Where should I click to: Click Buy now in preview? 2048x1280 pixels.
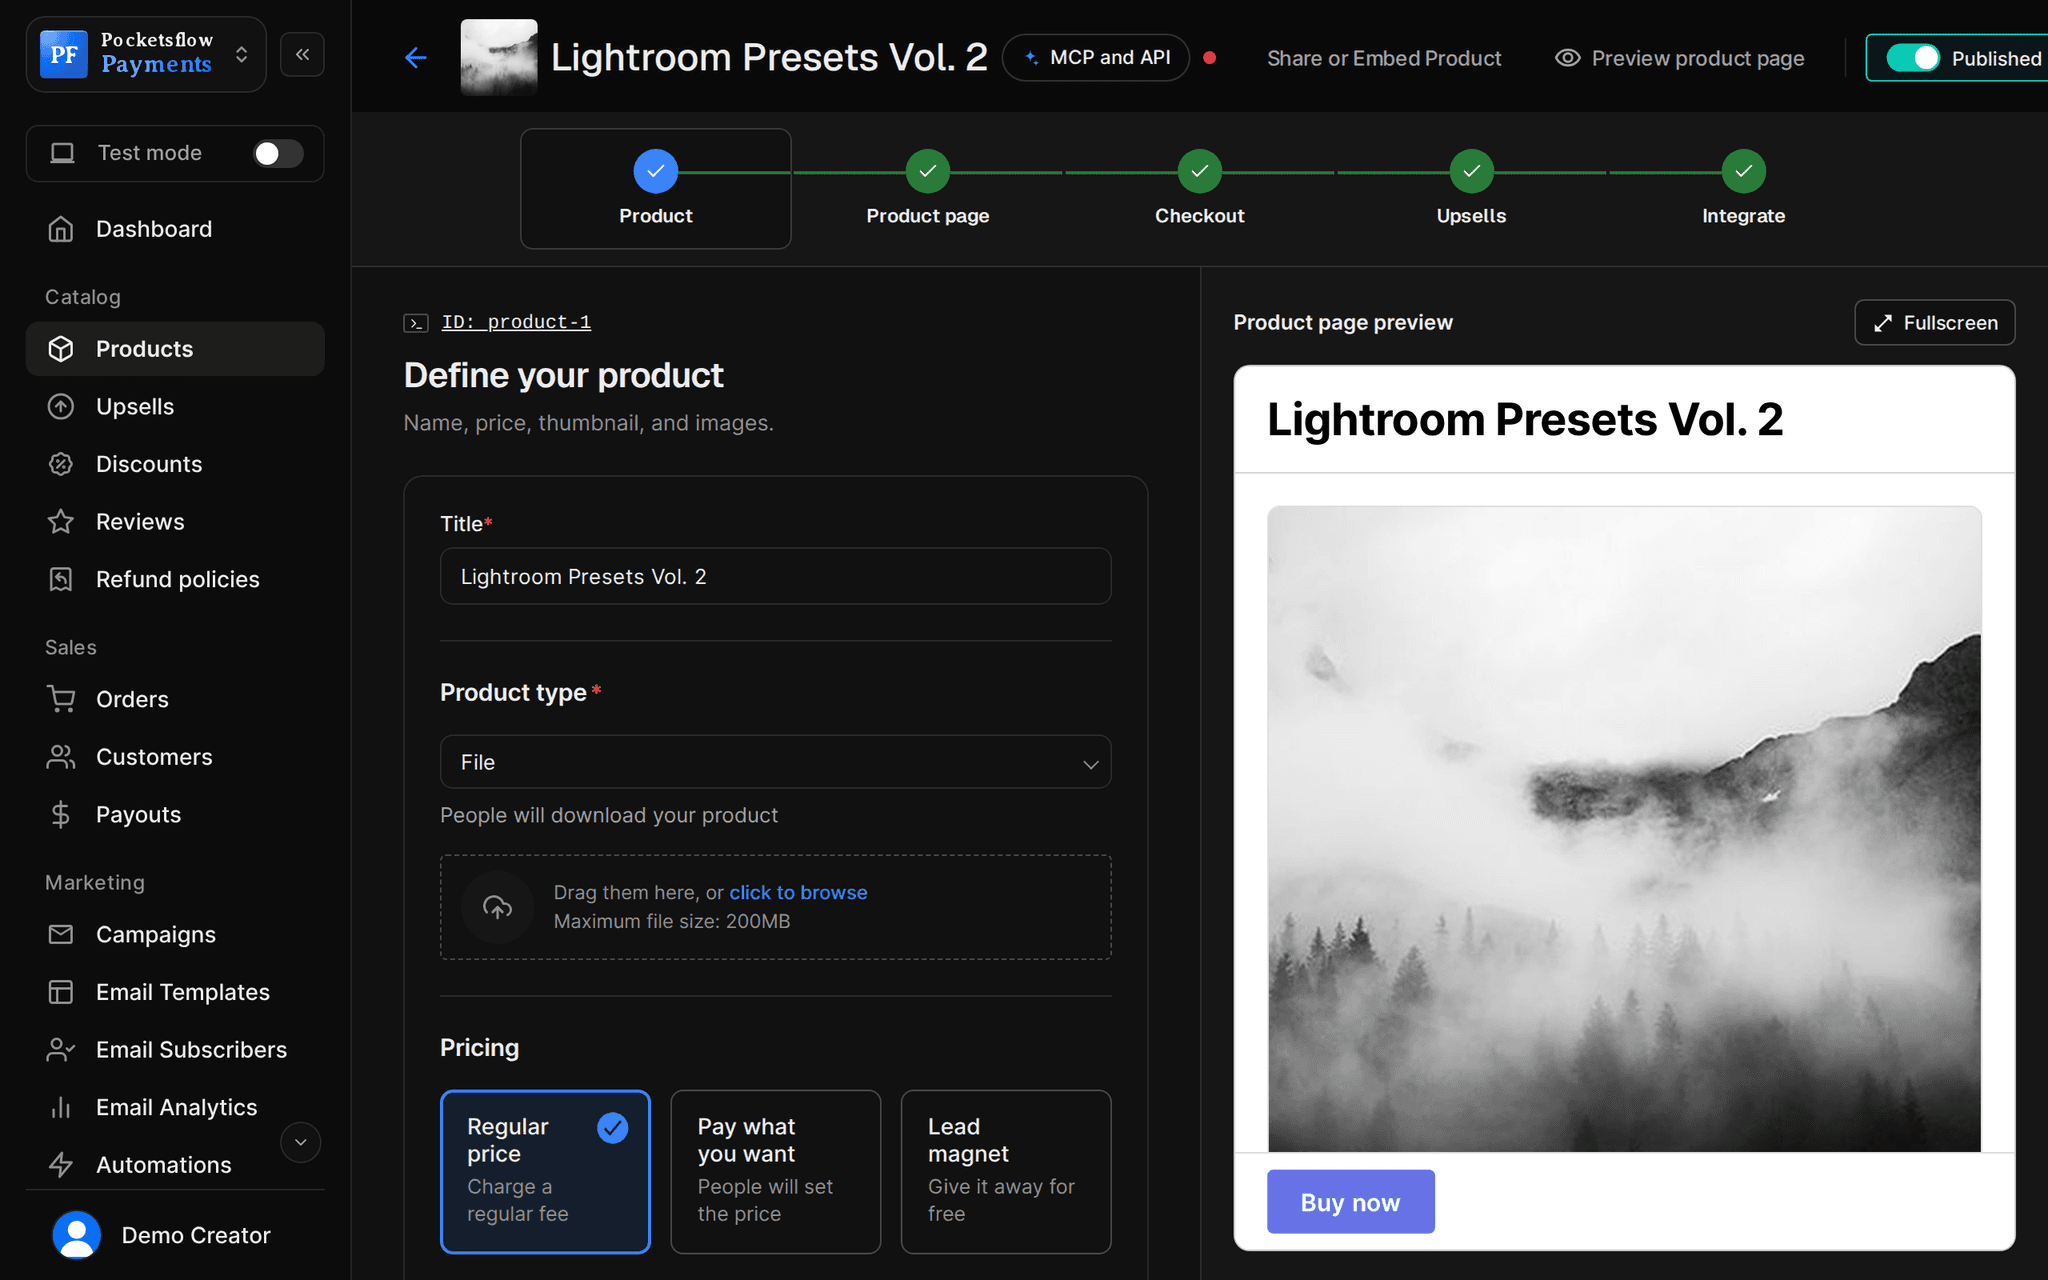coord(1350,1202)
